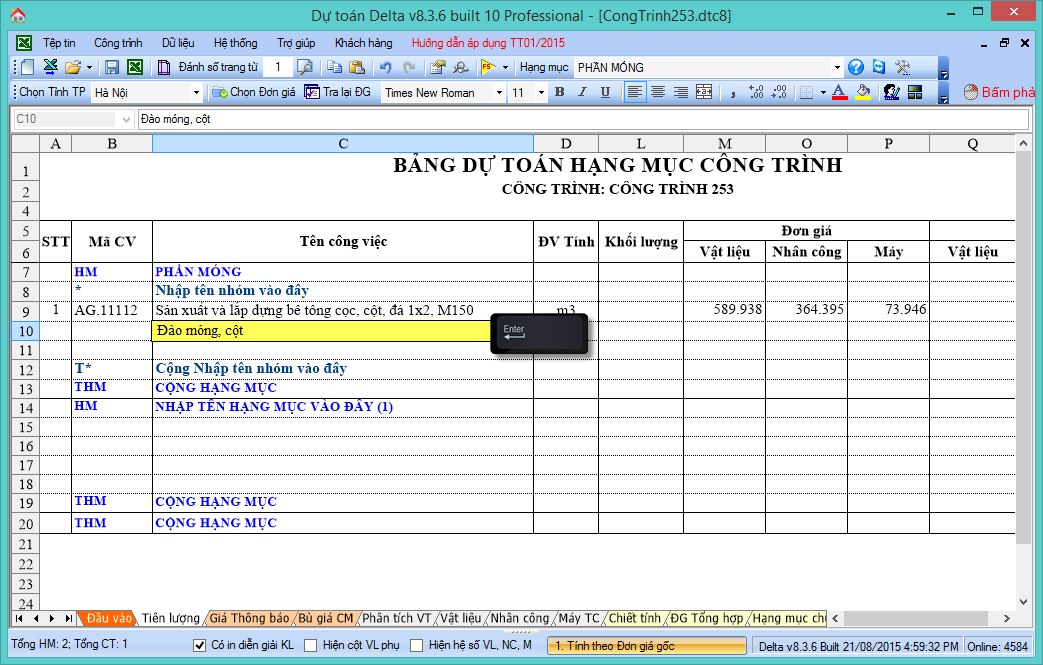Open the Hà Nội province dropdown
The image size is (1043, 665).
click(x=196, y=92)
